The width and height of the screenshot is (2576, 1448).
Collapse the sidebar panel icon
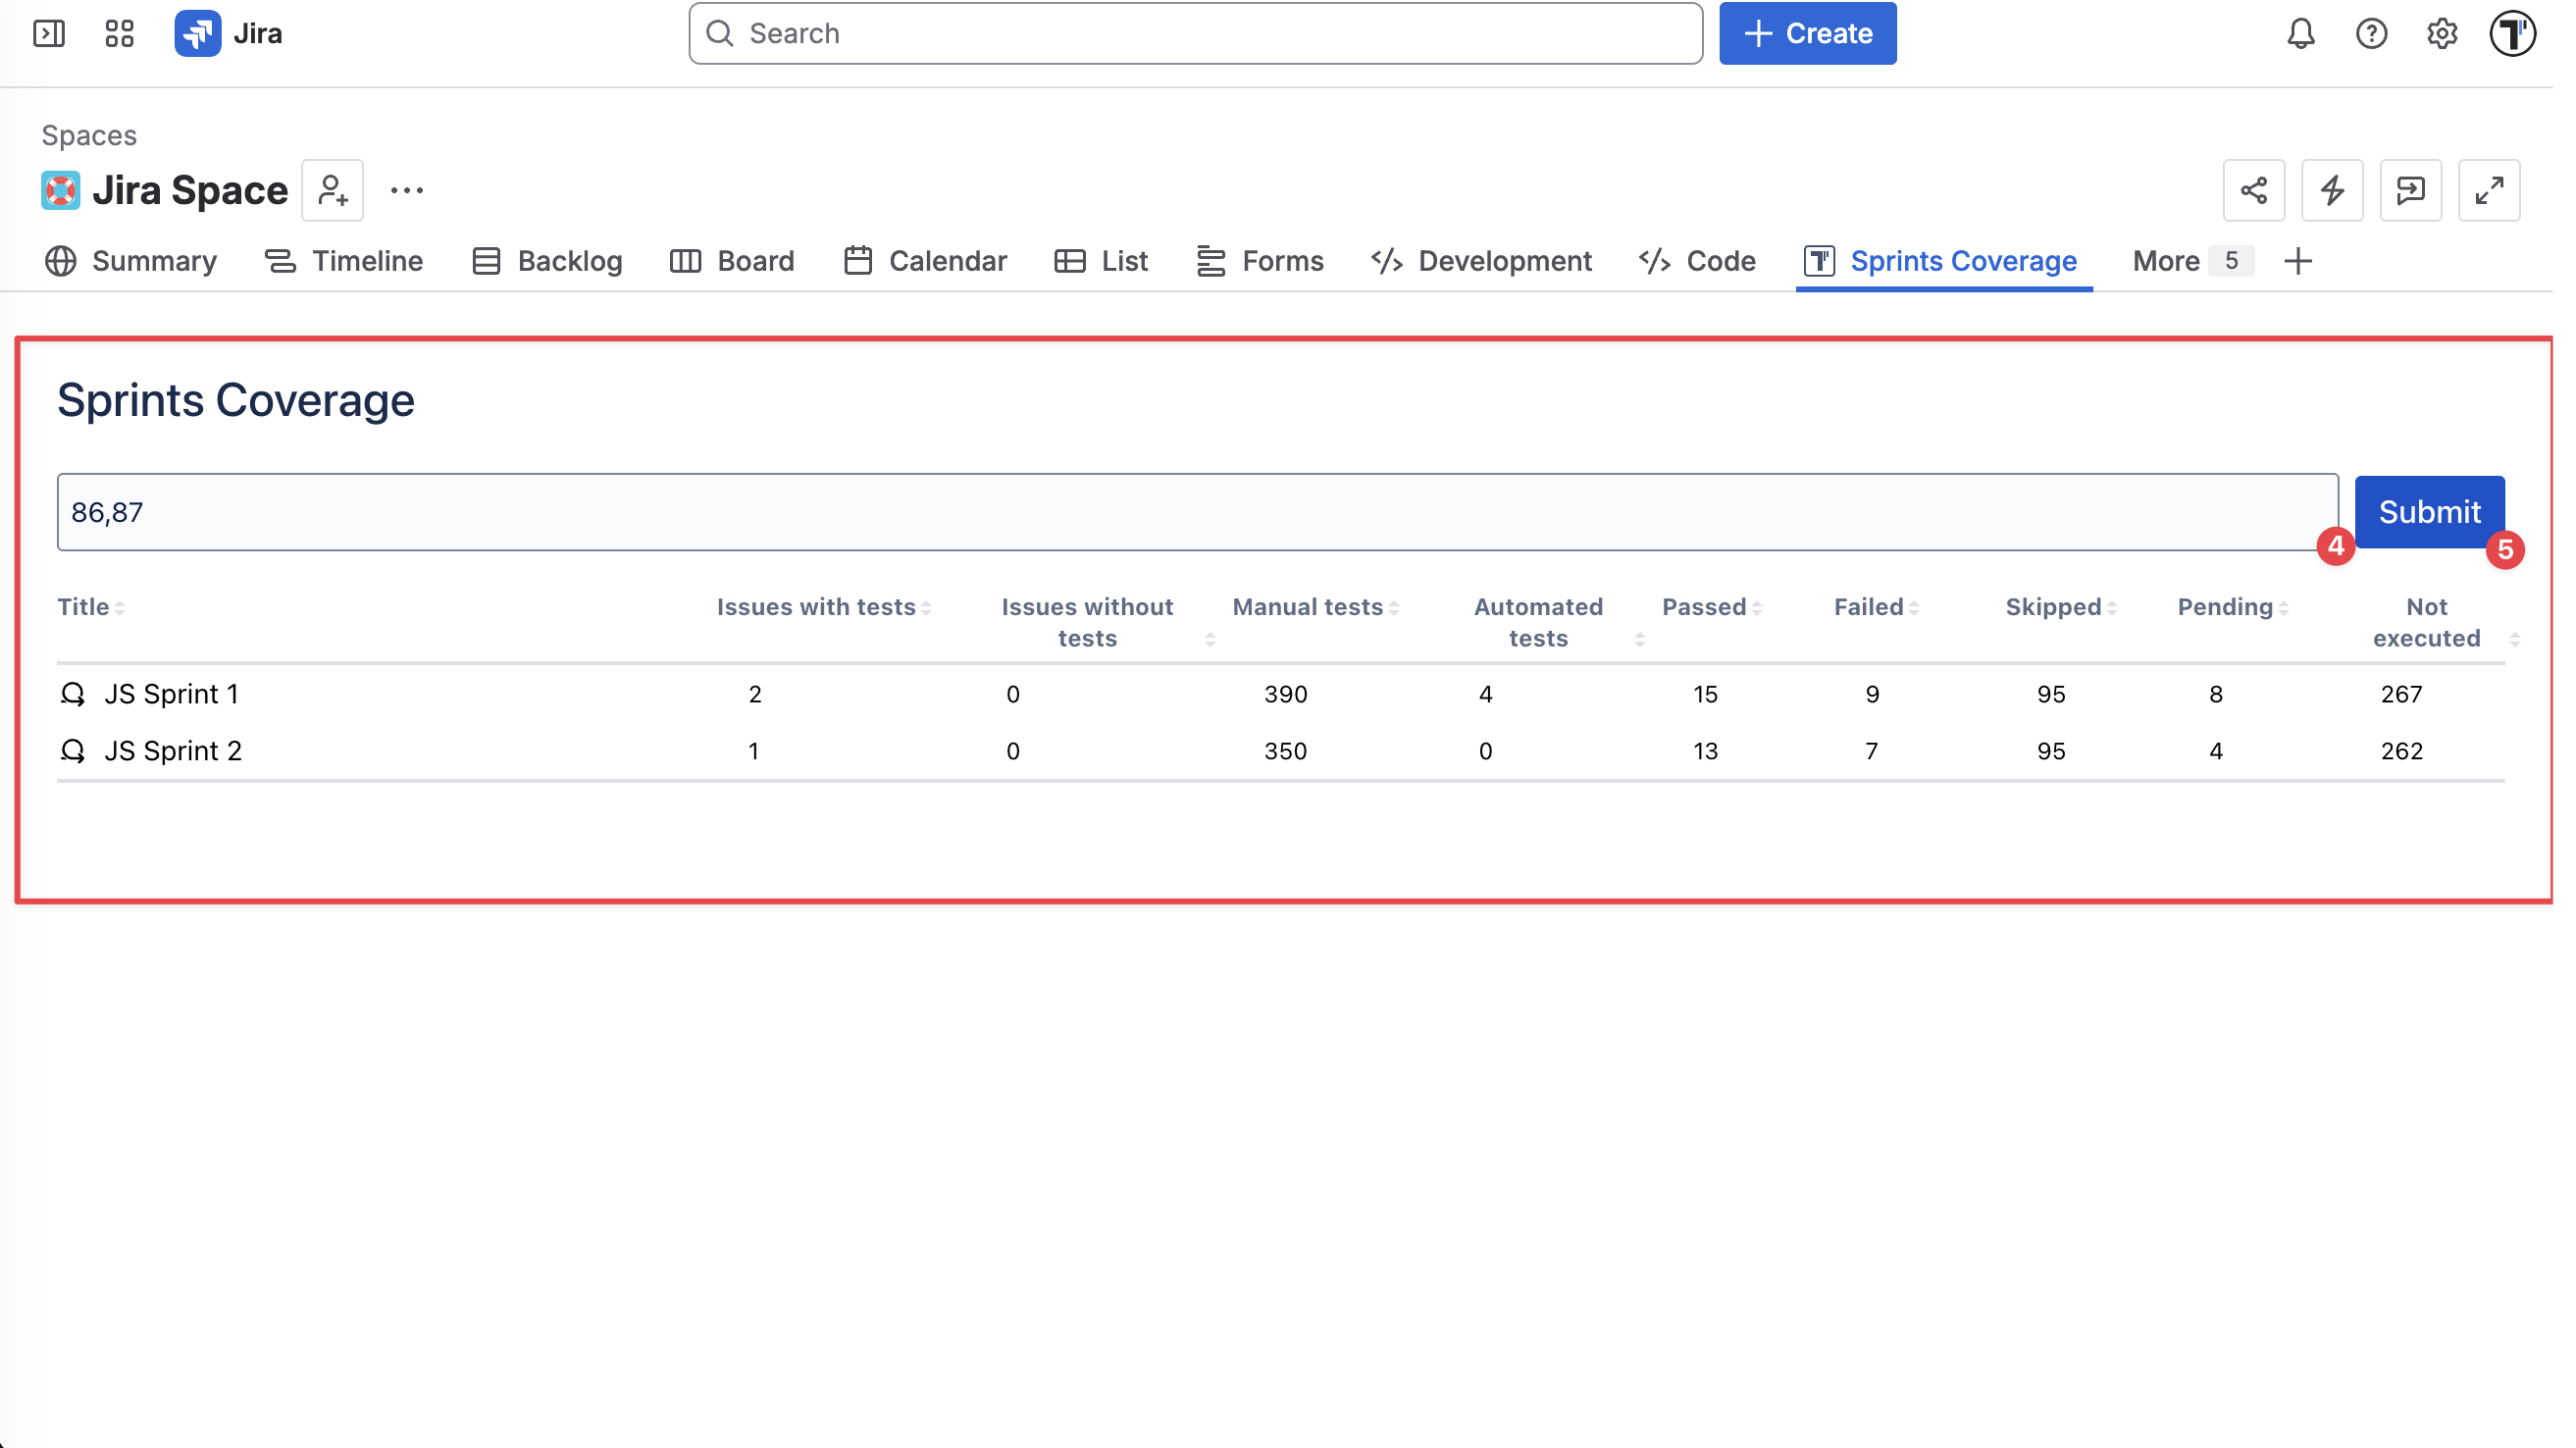click(x=48, y=33)
